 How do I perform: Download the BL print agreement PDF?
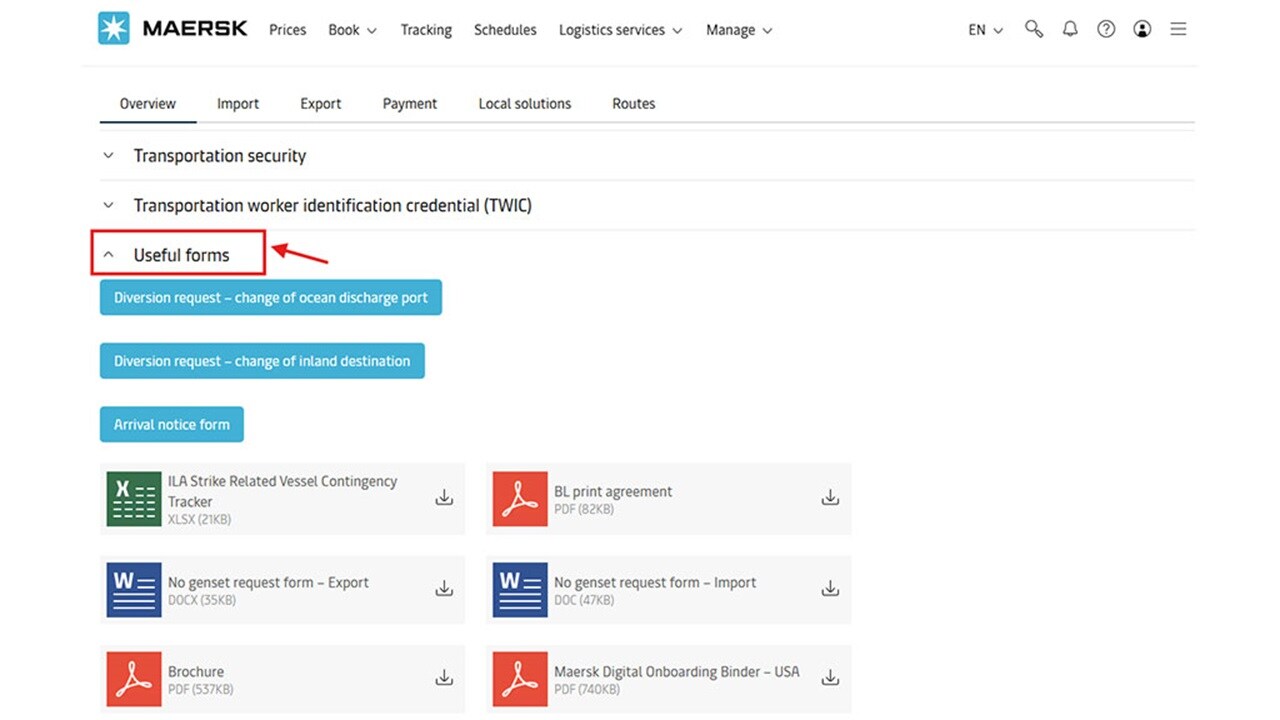pyautogui.click(x=830, y=498)
